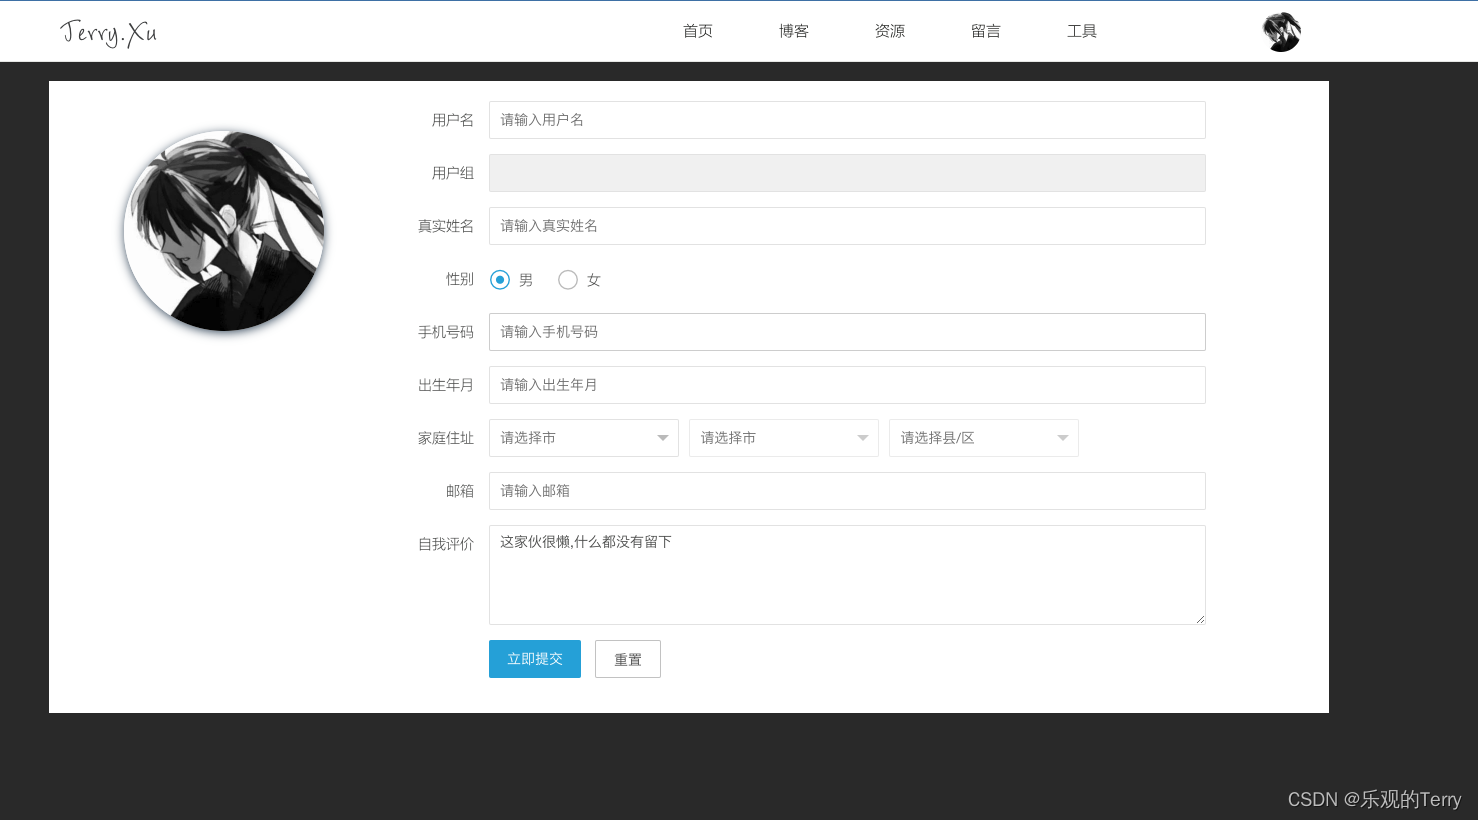
Task: Select the 女 gender radio button
Action: point(568,280)
